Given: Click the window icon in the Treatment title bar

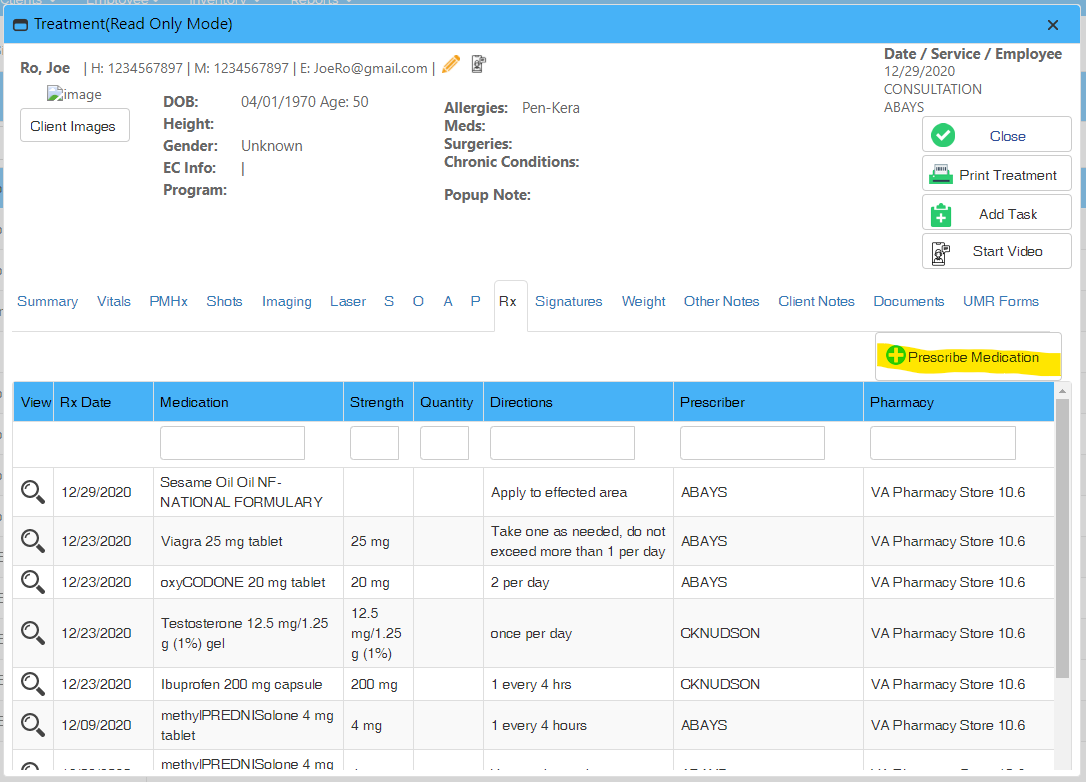Looking at the screenshot, I should [21, 25].
